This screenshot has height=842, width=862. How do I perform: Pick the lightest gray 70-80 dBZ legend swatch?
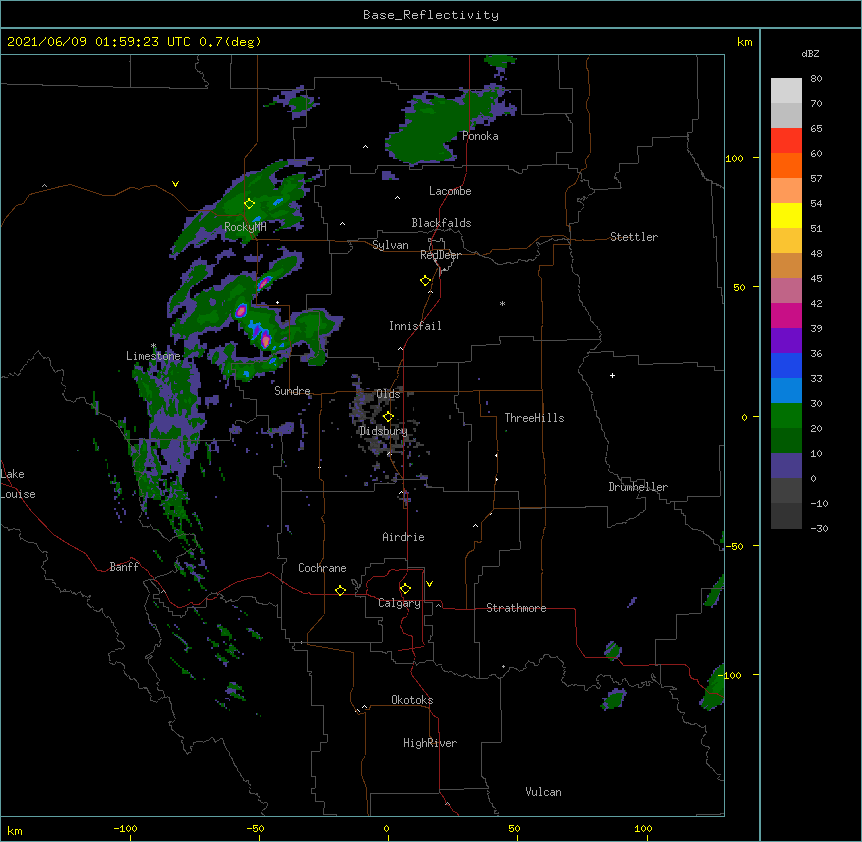[x=786, y=91]
